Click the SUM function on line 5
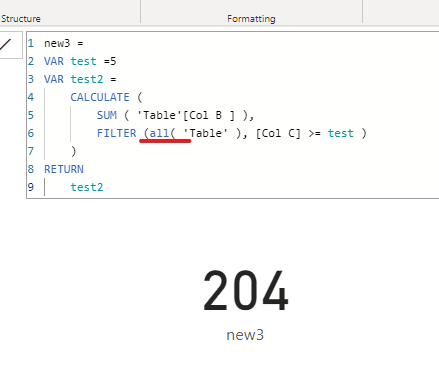The image size is (439, 371). click(107, 115)
